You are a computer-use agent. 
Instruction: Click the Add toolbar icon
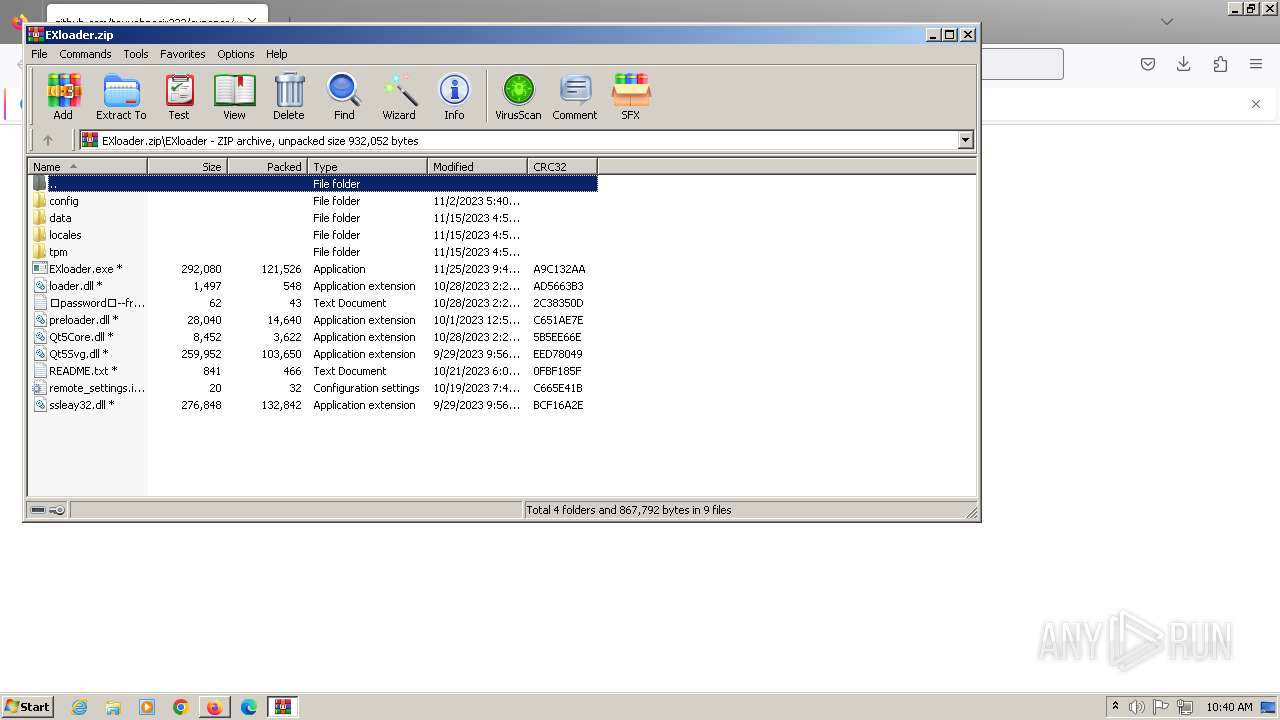coord(63,97)
